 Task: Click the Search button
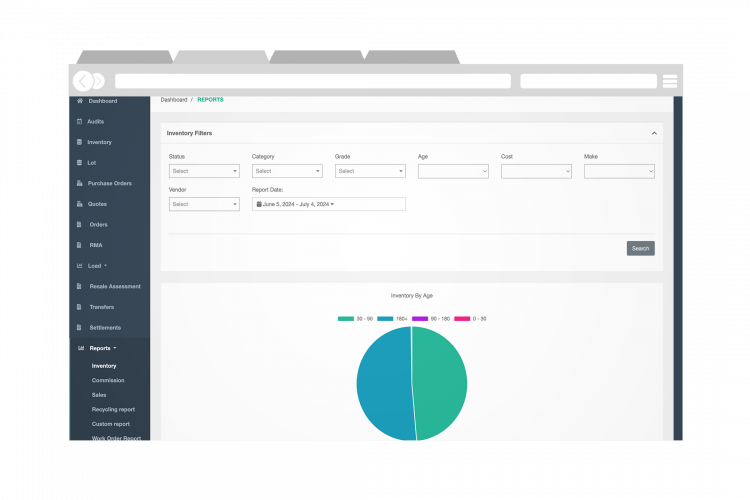(640, 248)
